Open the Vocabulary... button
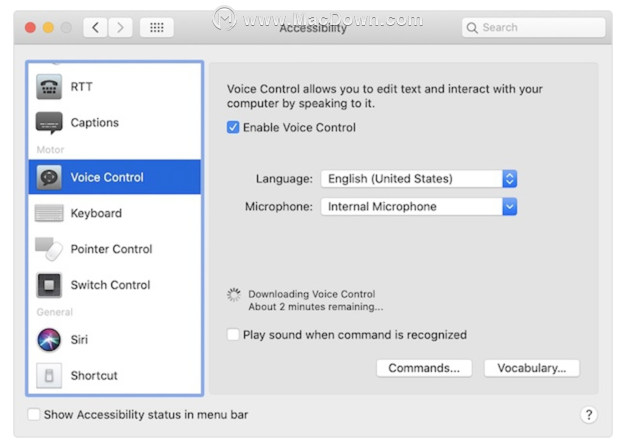The width and height of the screenshot is (636, 447). tap(531, 368)
